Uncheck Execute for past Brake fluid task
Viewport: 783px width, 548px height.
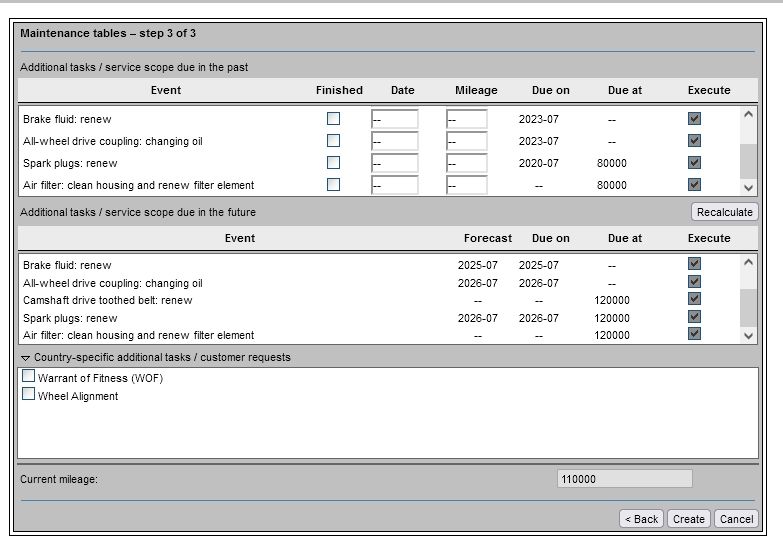(694, 119)
